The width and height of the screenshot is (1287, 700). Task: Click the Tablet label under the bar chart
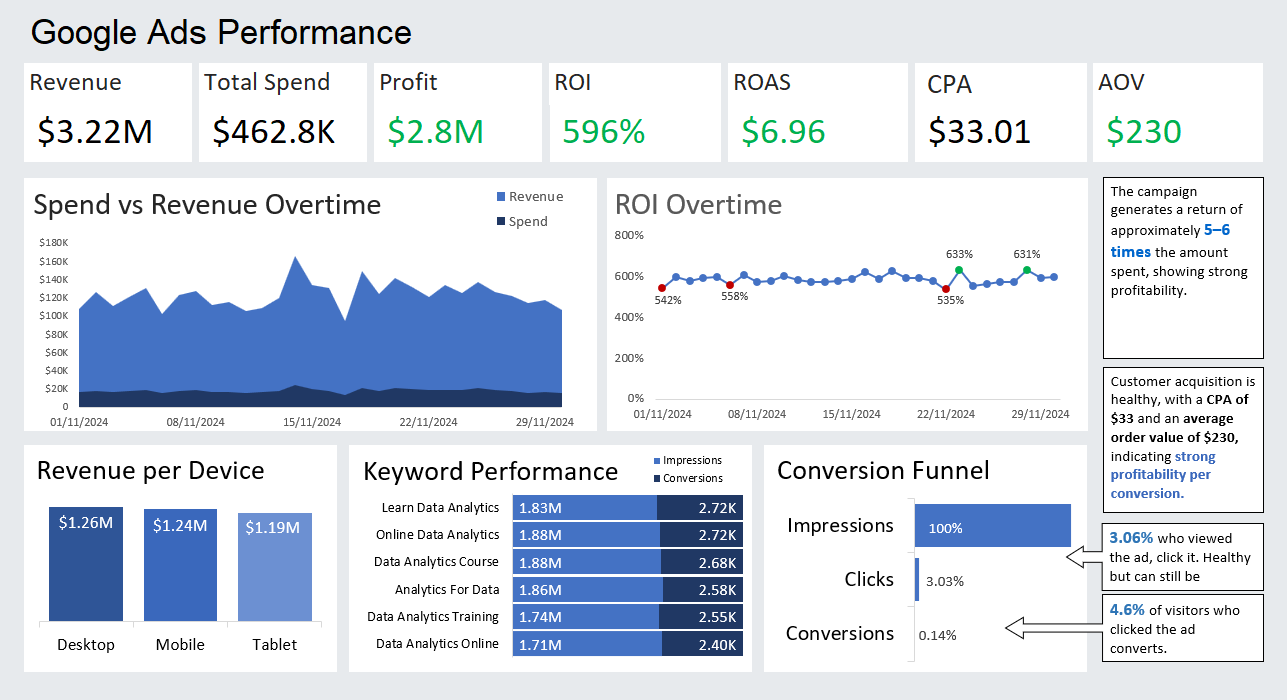(x=274, y=645)
